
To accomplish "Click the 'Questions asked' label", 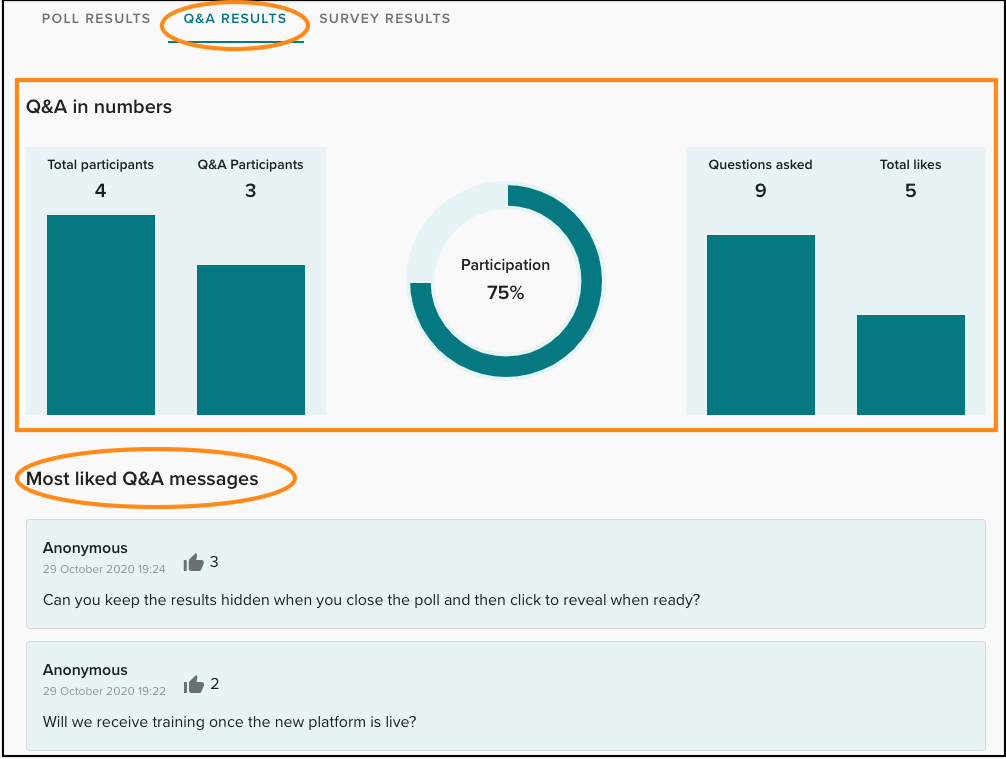I will pos(760,164).
